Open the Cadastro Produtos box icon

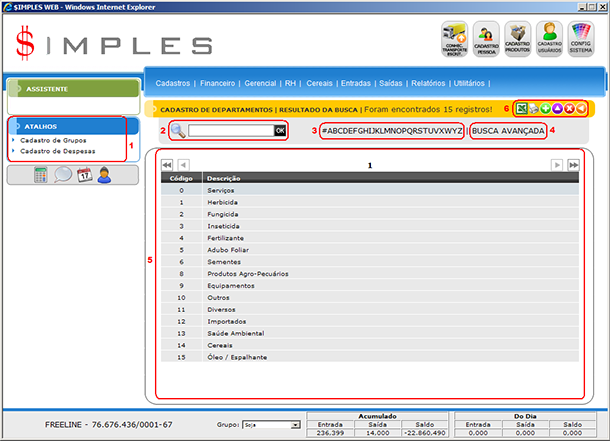[518, 39]
